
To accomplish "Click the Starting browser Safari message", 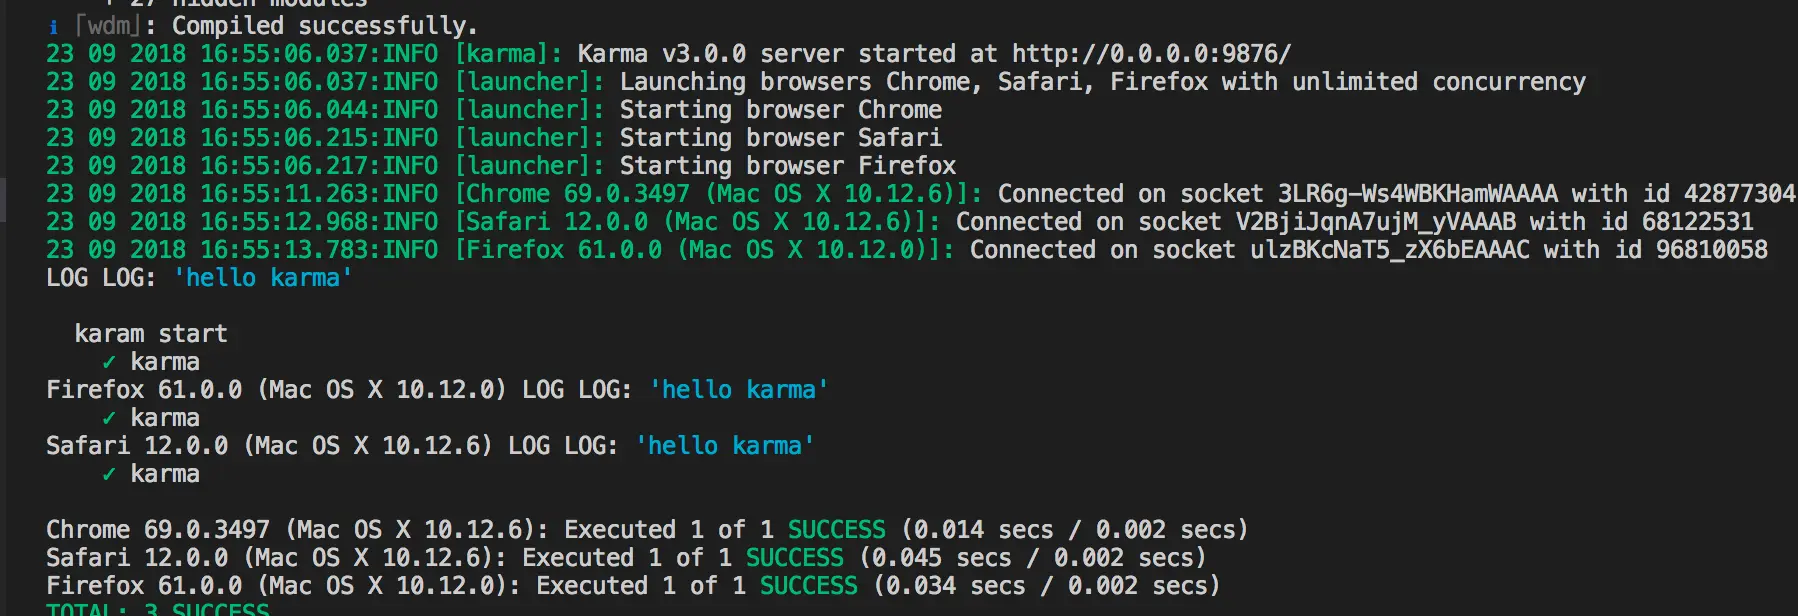I will tap(780, 138).
